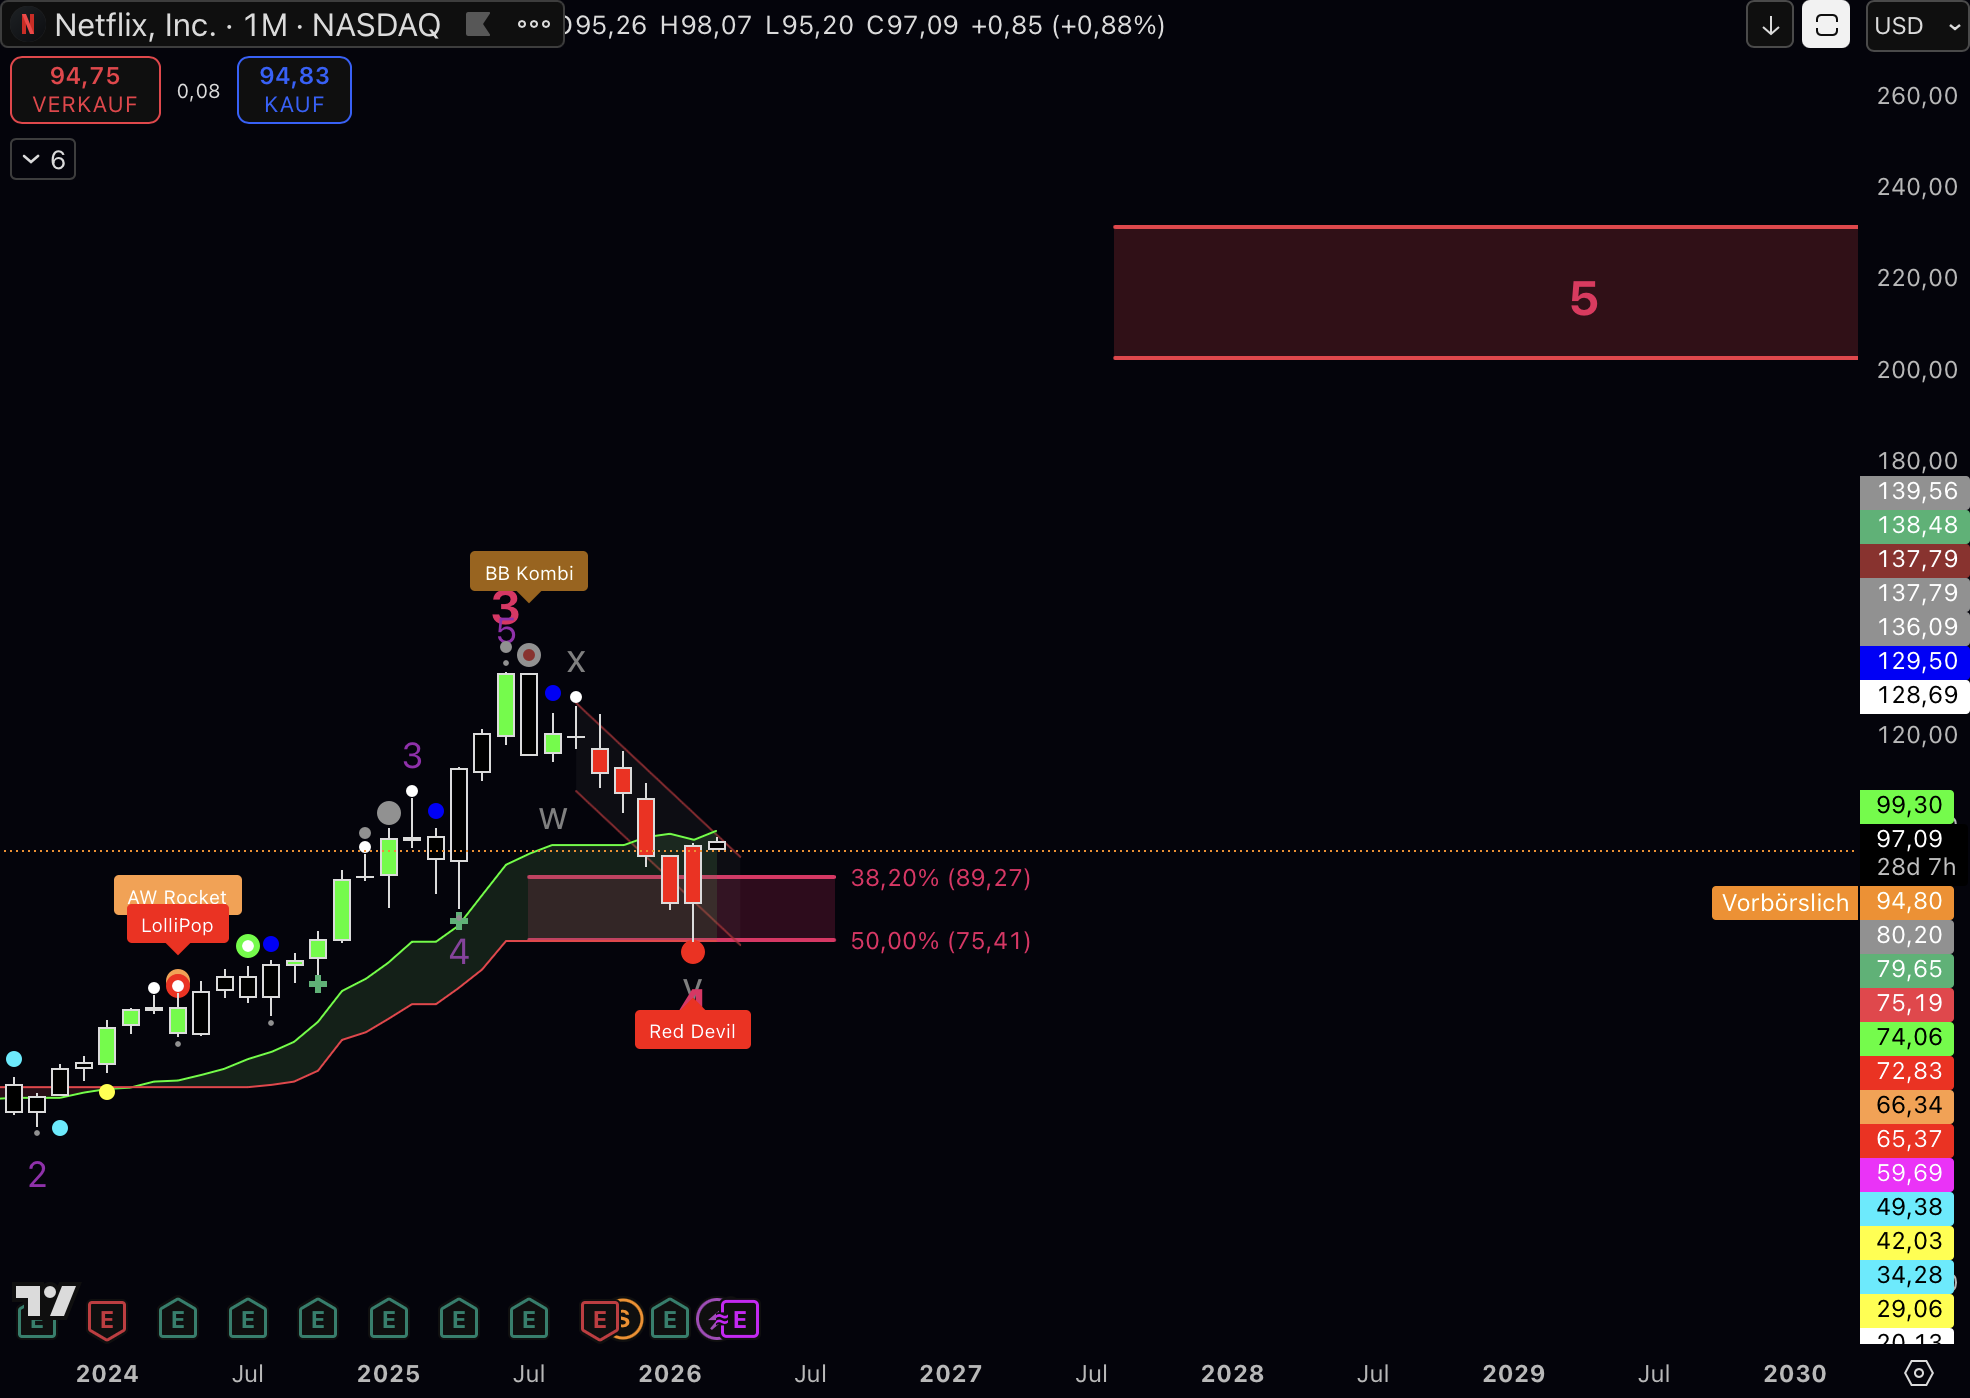Viewport: 1970px width, 1398px height.
Task: Click the downward arrow button at top right
Action: tap(1770, 25)
